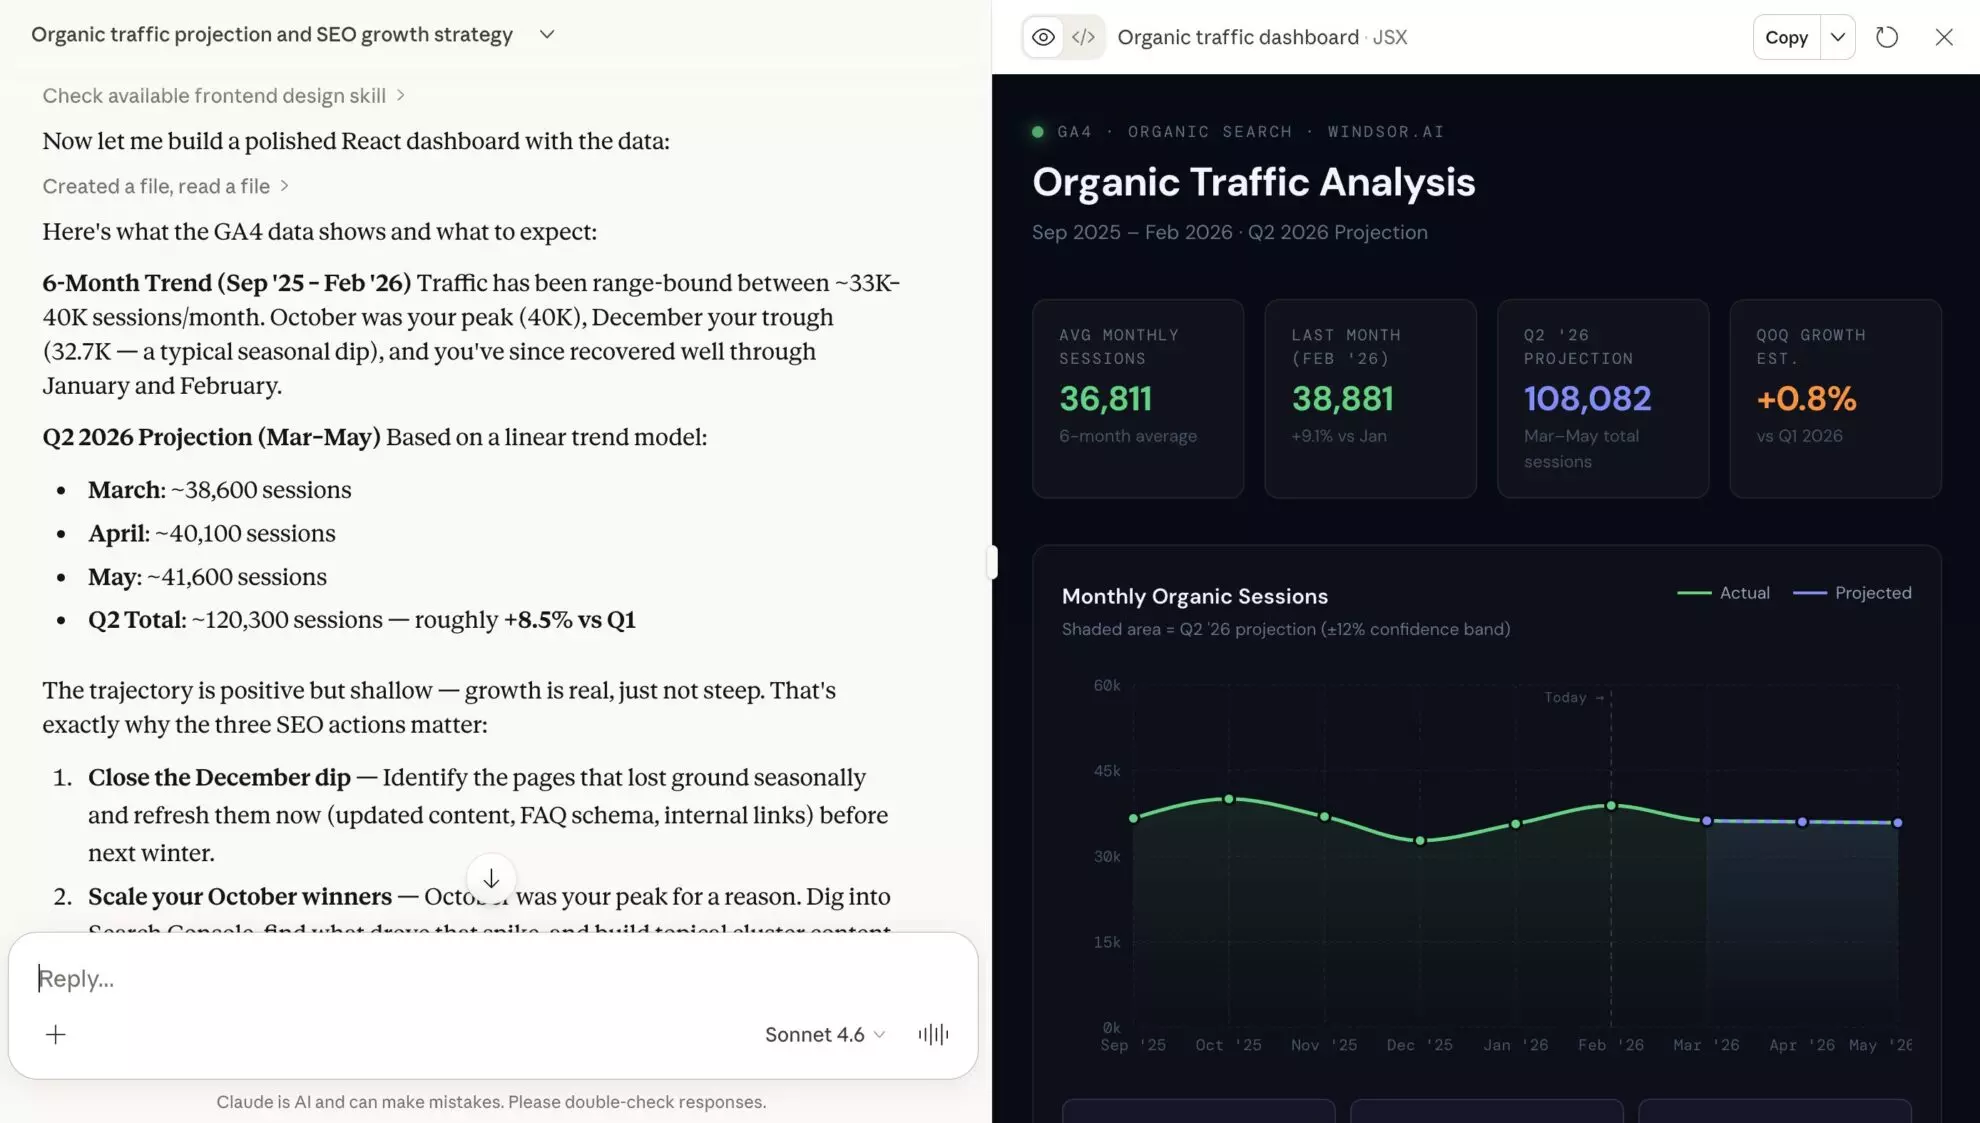Click the Q2 '26 Projection card
This screenshot has width=1980, height=1123.
point(1602,398)
